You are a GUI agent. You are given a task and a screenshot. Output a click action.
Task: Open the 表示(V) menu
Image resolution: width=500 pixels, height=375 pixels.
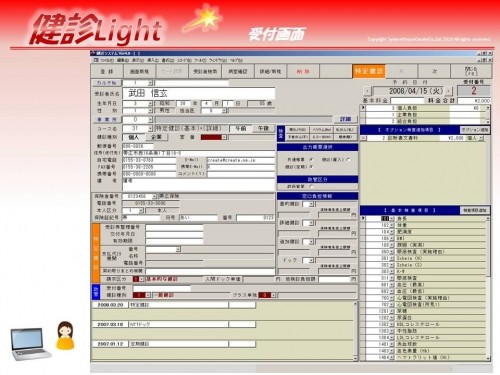coord(138,60)
